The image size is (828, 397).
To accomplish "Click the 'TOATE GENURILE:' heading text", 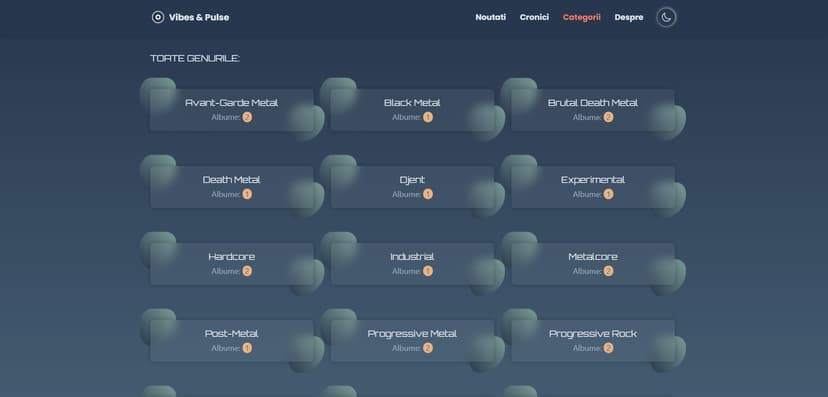I will tap(195, 59).
